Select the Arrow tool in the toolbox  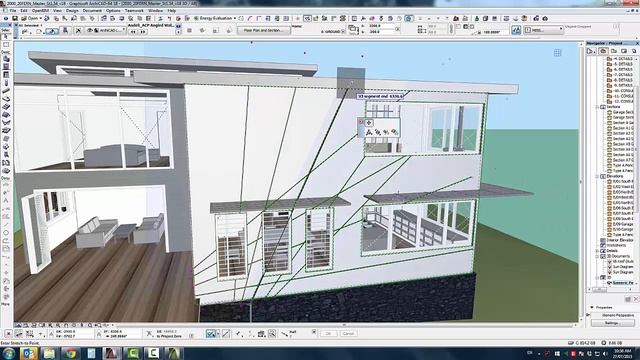point(6,36)
